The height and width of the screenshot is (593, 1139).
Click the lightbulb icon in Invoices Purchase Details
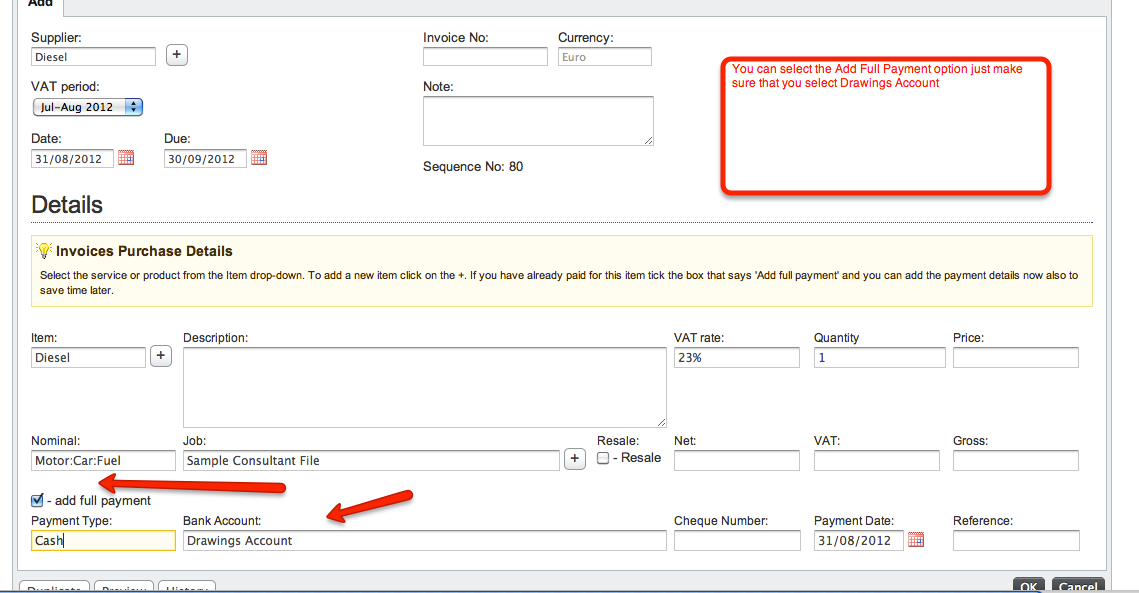point(44,250)
